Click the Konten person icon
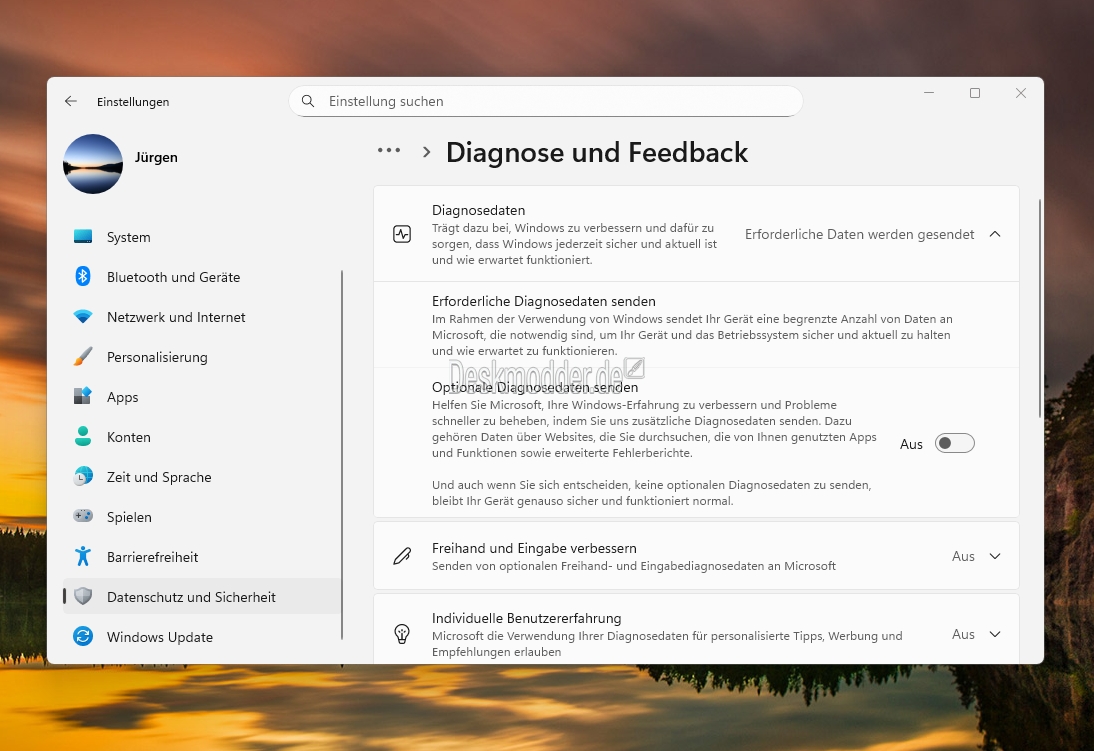This screenshot has width=1094, height=751. [84, 437]
